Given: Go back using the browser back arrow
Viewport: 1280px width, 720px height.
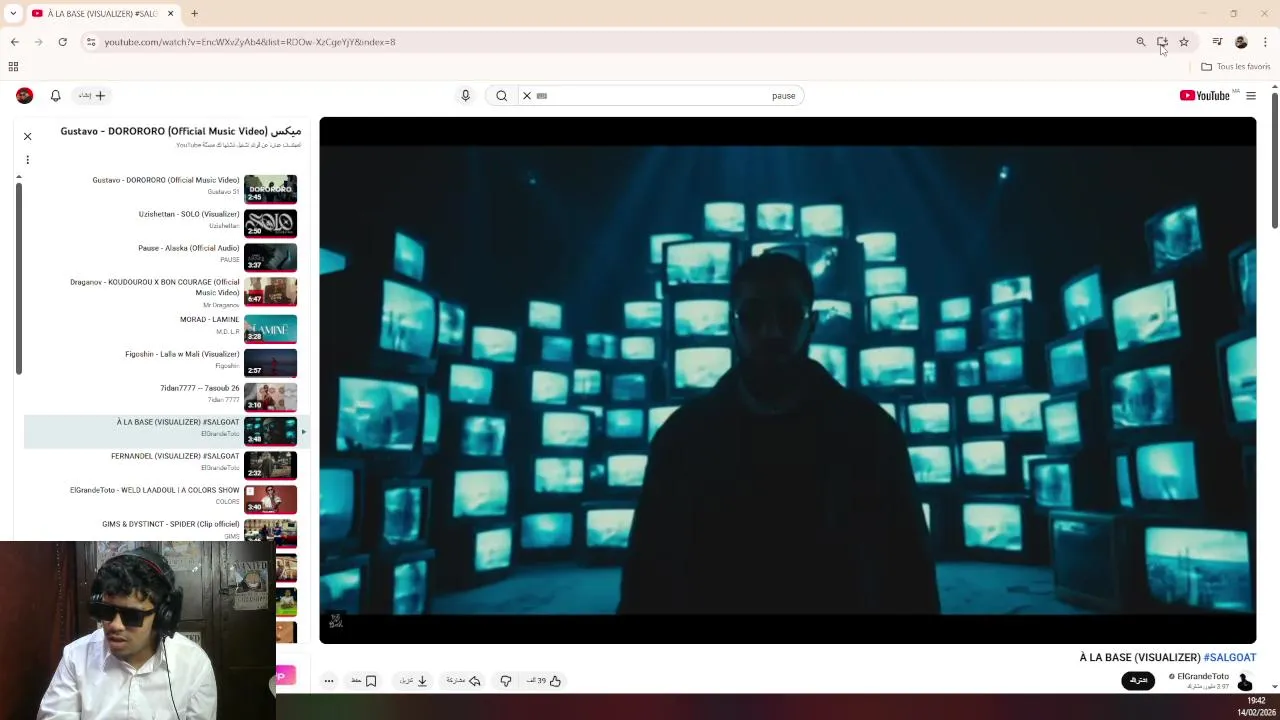Looking at the screenshot, I should pyautogui.click(x=14, y=42).
